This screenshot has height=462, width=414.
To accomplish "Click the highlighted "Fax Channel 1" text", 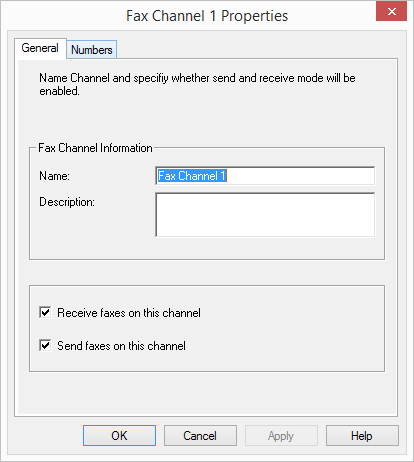I will pos(192,176).
